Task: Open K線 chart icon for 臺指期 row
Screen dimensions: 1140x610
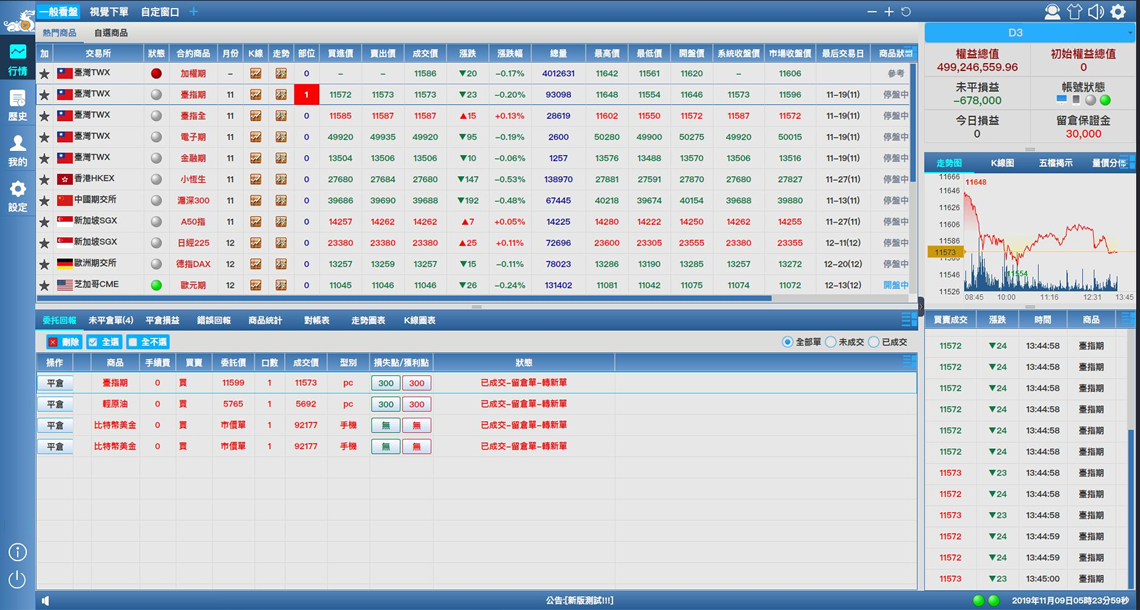Action: [x=256, y=95]
